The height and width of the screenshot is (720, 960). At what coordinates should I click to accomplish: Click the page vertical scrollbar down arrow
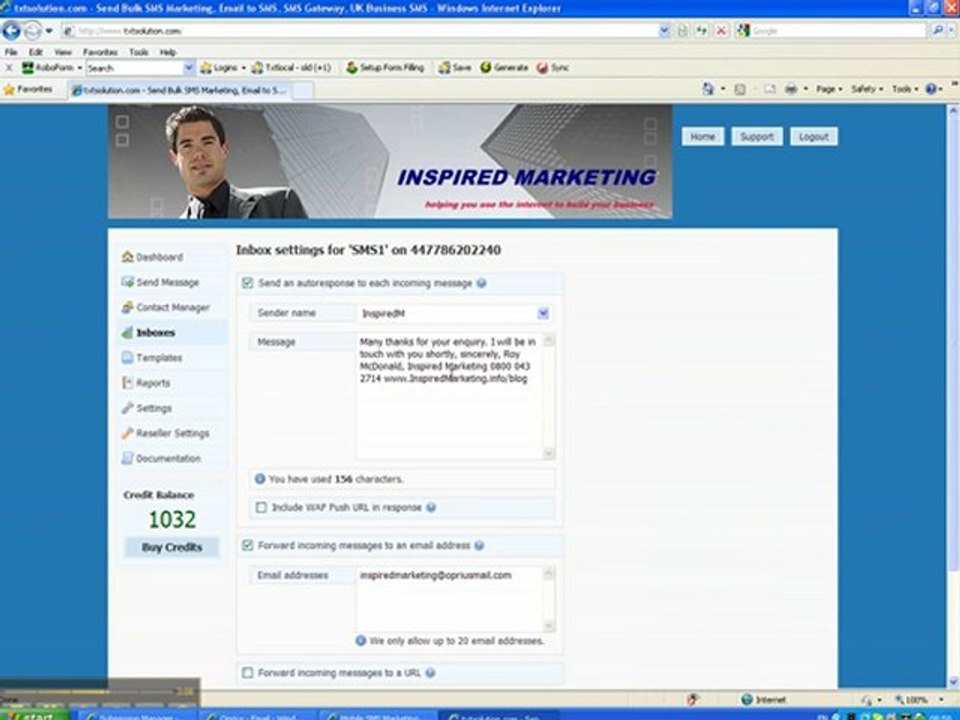tap(953, 681)
